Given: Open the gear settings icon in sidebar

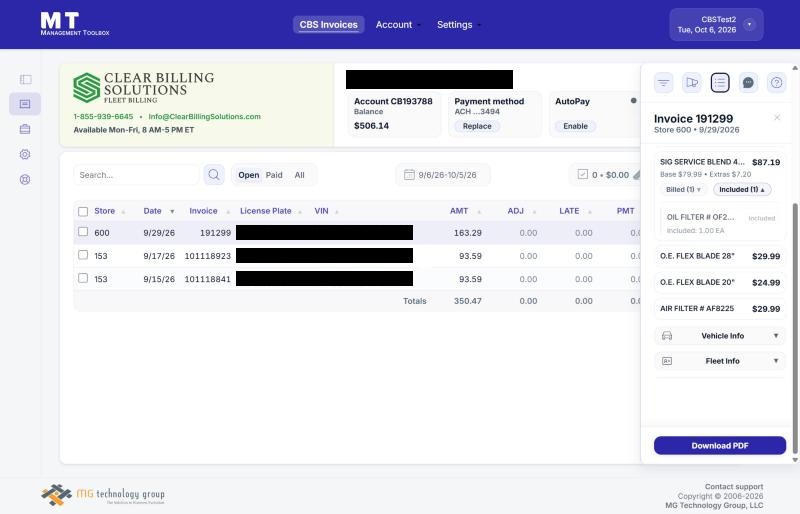Looking at the screenshot, I should point(25,154).
